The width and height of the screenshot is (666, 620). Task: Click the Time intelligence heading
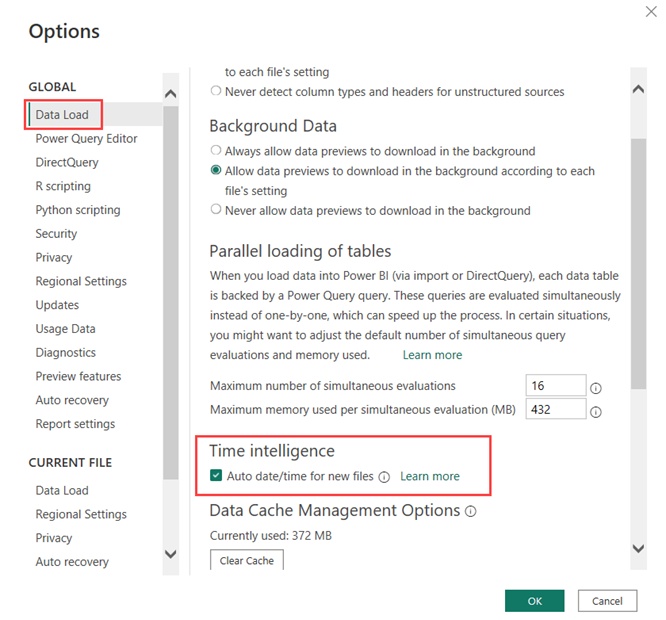272,451
